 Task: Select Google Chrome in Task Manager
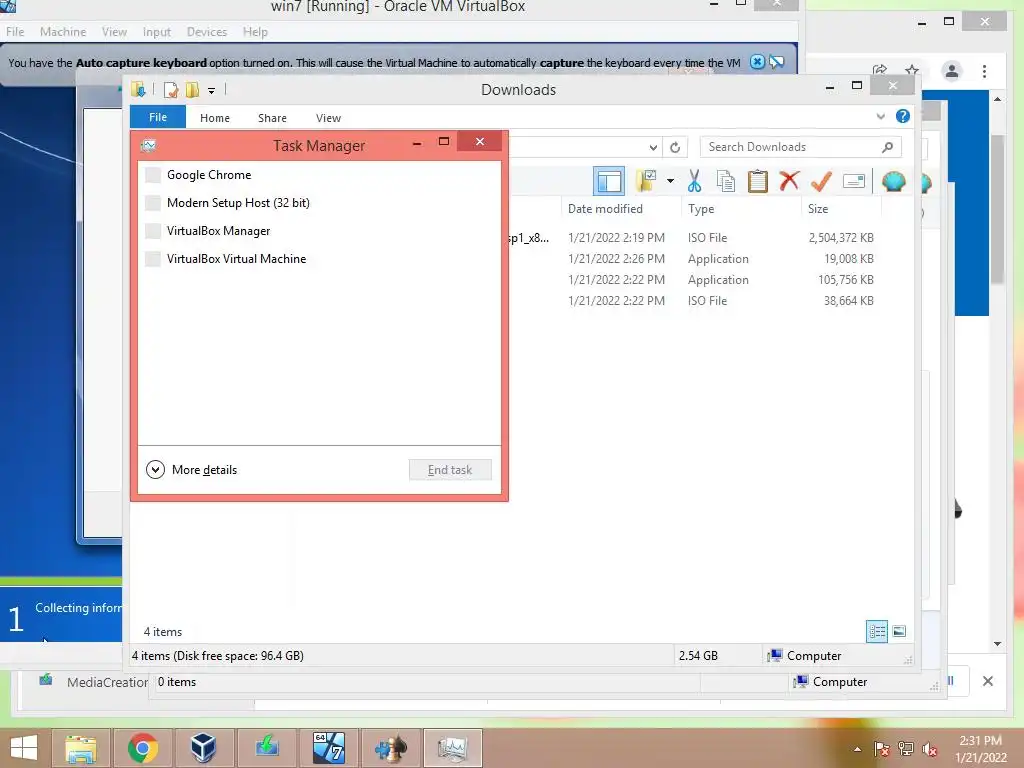click(319, 174)
